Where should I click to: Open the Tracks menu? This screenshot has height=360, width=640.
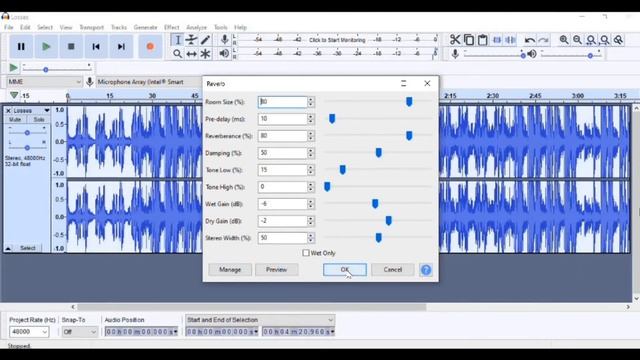tap(119, 27)
